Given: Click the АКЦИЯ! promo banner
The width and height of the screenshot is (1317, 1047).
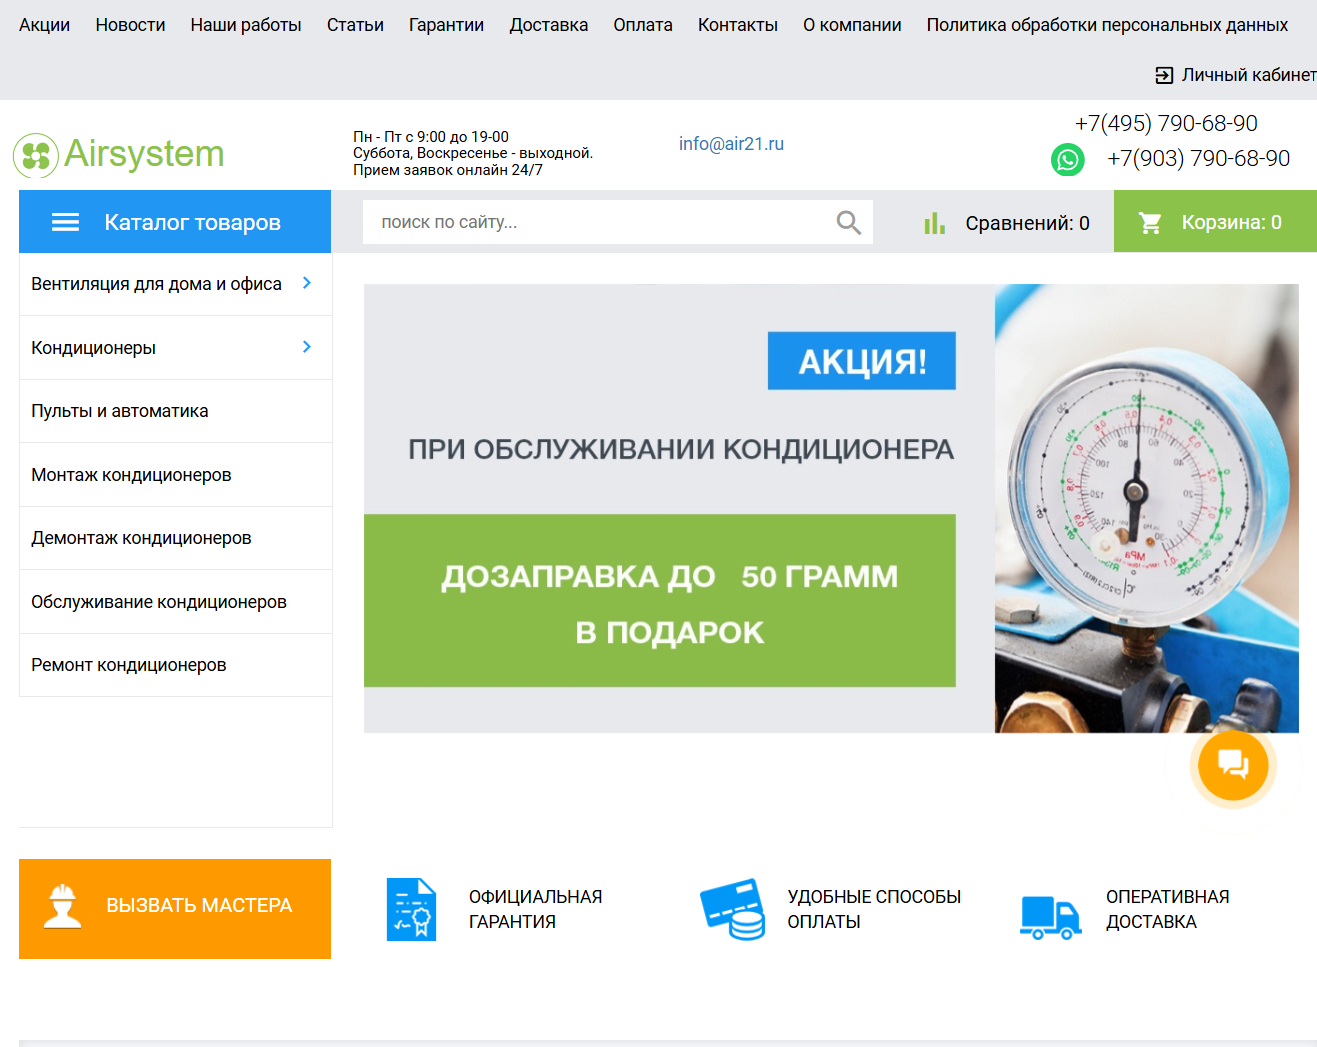Looking at the screenshot, I should (x=861, y=360).
